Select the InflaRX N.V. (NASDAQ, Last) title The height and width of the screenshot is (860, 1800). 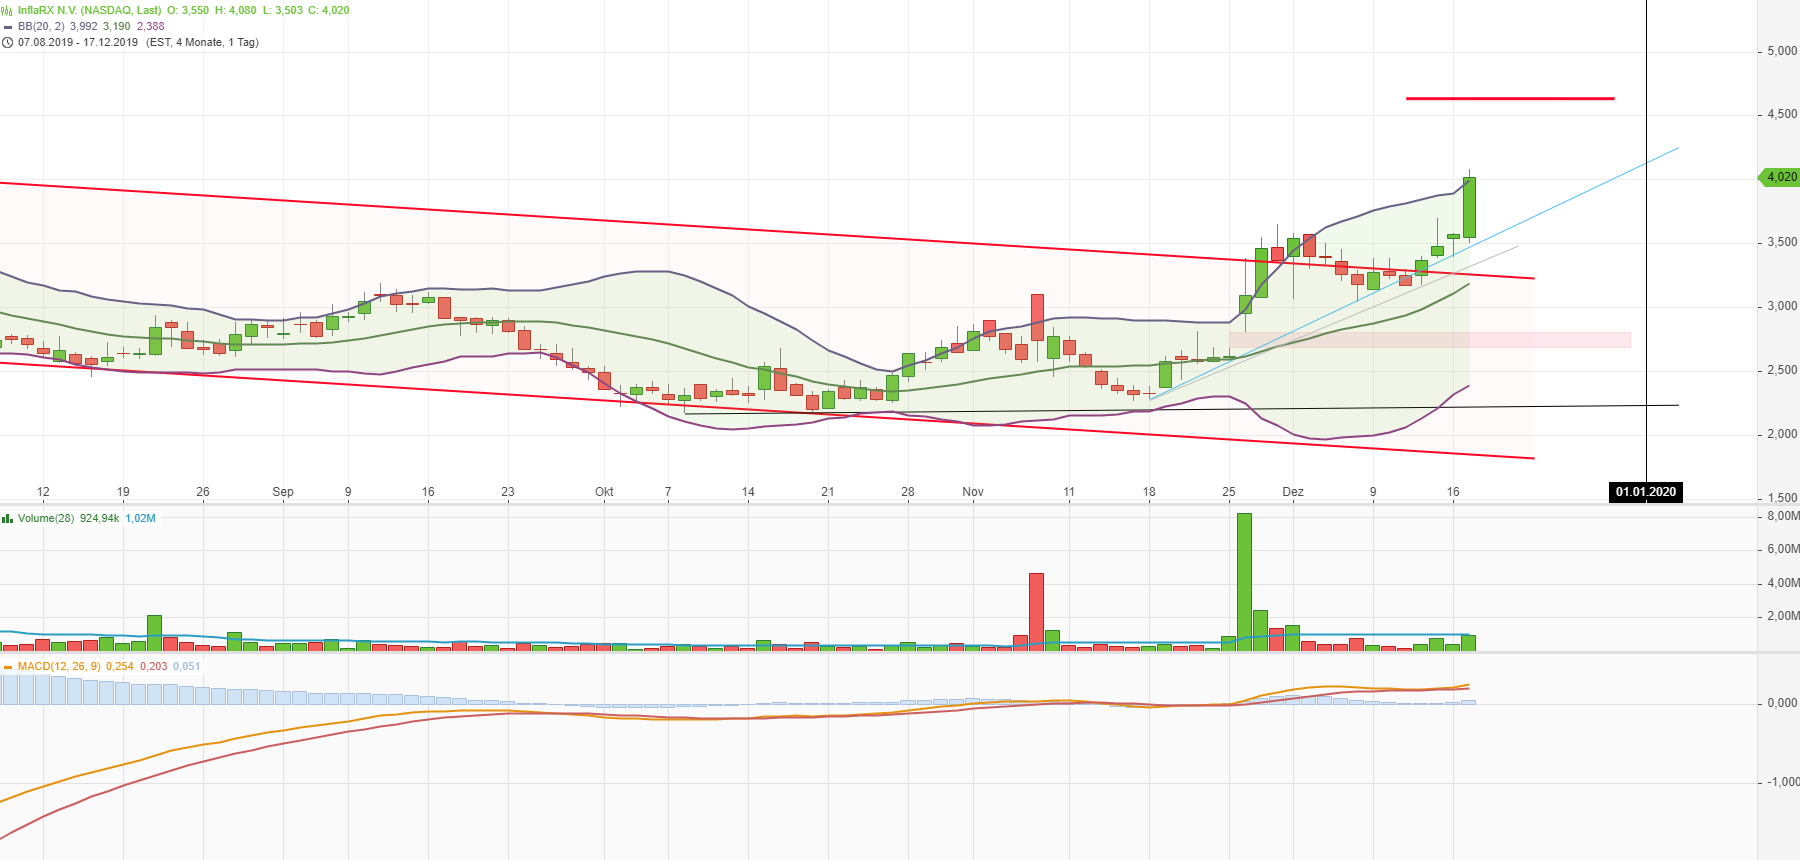coord(89,10)
